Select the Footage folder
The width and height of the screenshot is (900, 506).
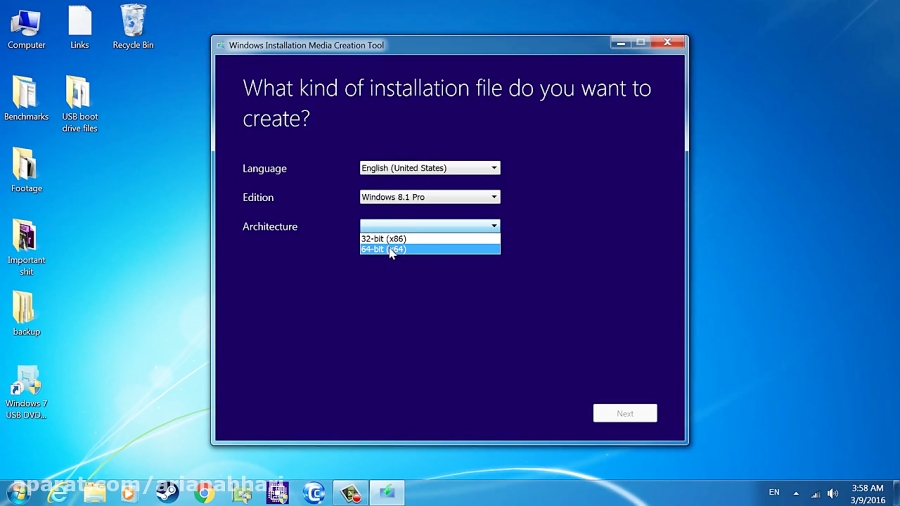click(x=26, y=170)
